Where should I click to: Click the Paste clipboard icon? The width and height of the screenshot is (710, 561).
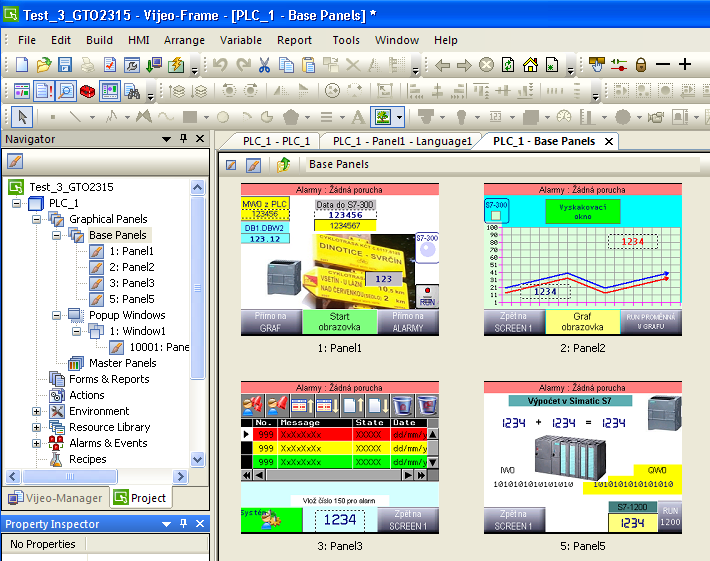click(x=308, y=65)
